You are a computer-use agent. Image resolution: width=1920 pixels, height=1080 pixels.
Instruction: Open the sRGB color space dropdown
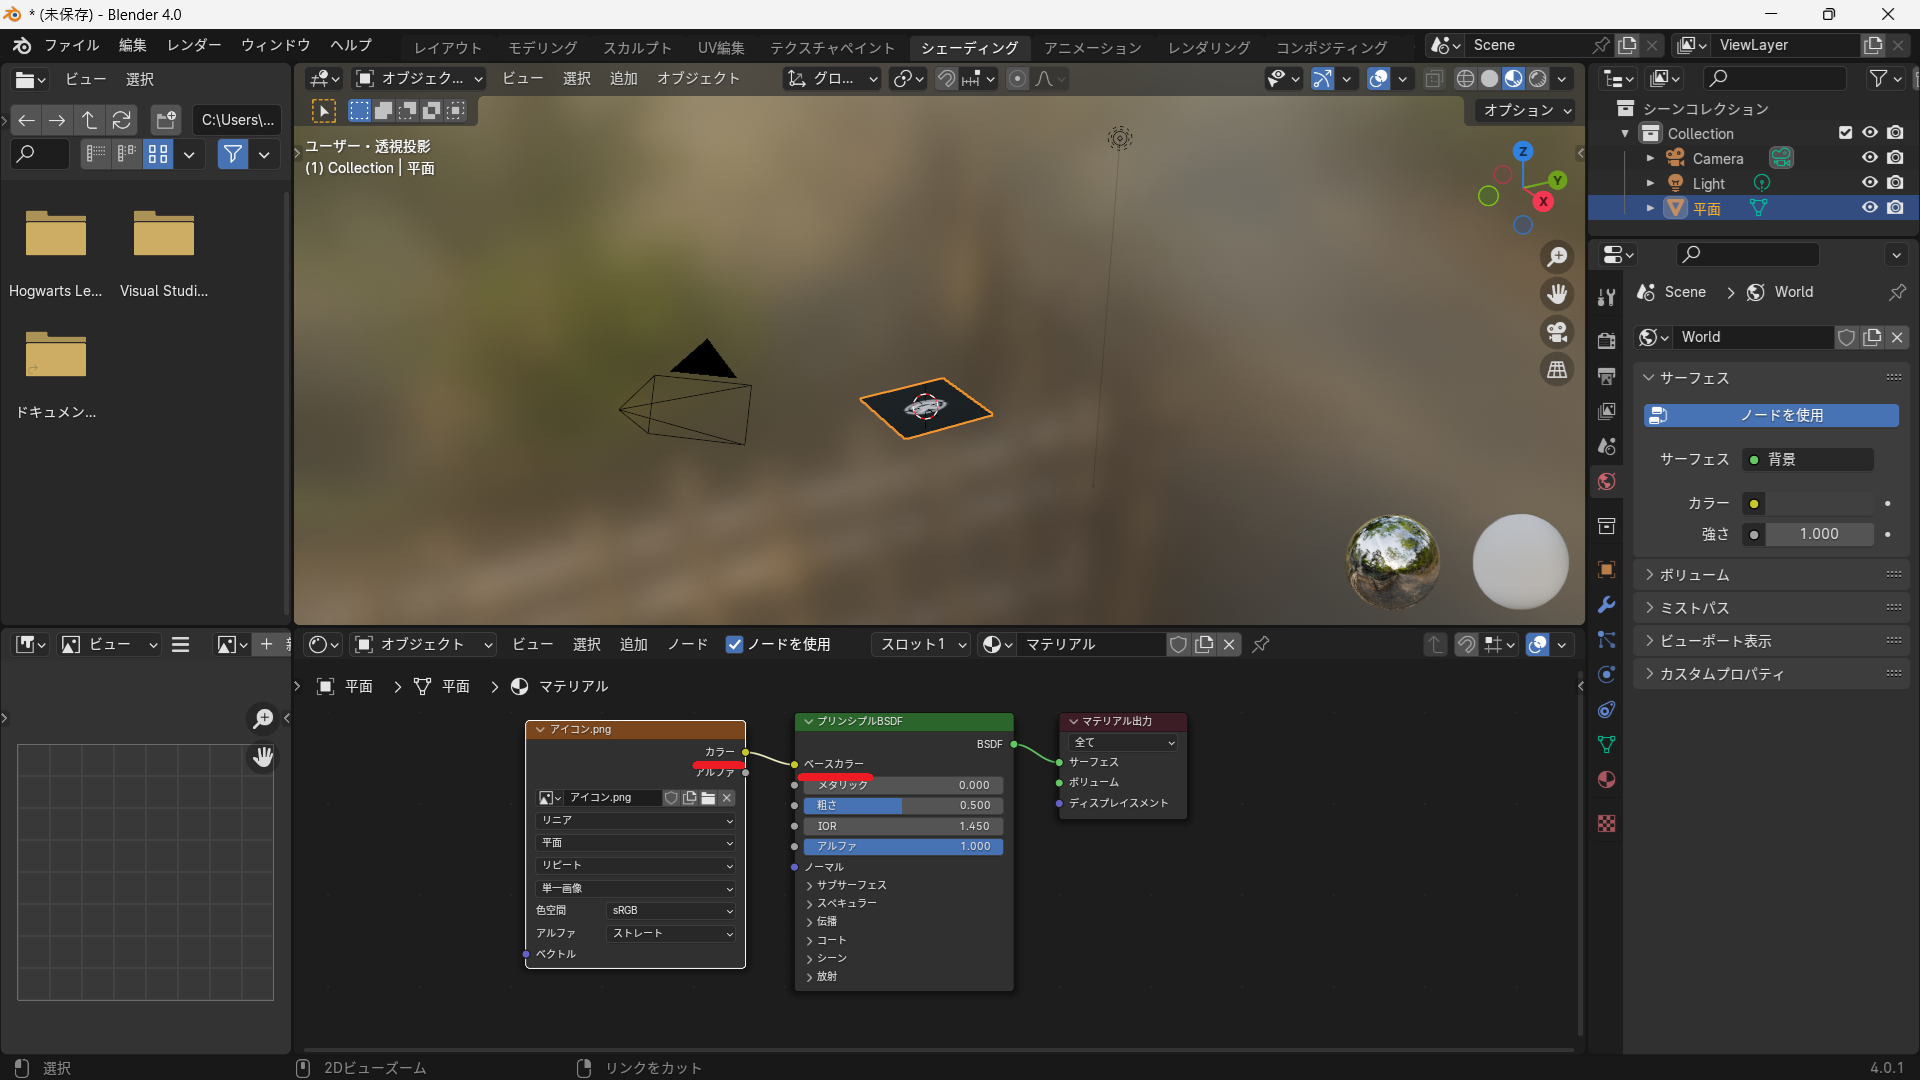(x=671, y=911)
